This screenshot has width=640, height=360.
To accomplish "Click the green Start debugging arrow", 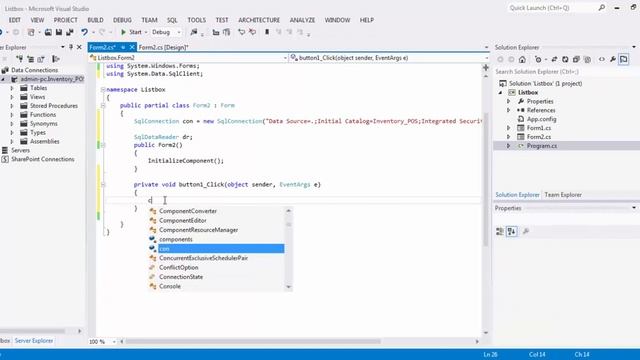I will (123, 32).
